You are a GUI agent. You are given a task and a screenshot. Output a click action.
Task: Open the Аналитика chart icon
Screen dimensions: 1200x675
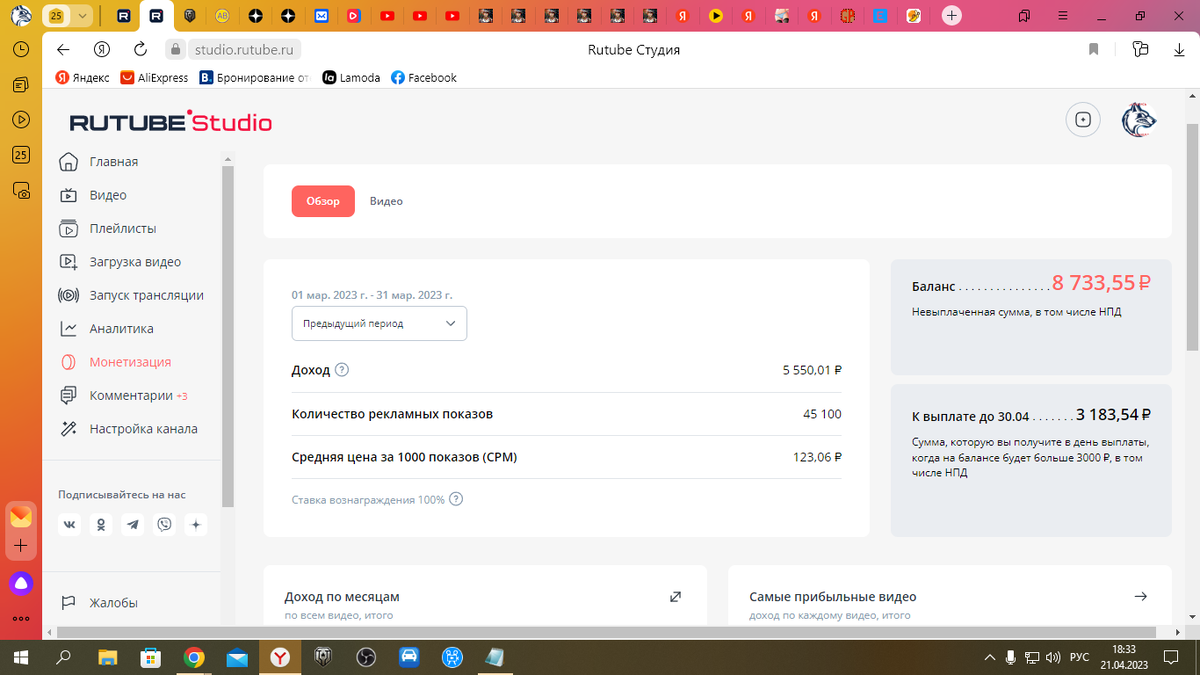[x=68, y=328]
